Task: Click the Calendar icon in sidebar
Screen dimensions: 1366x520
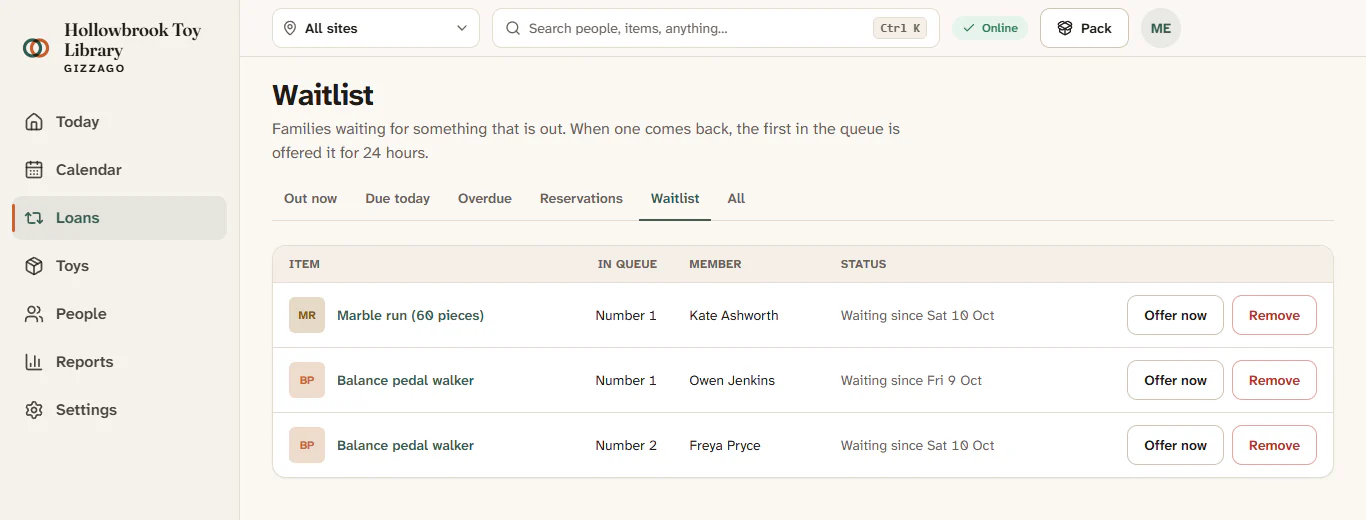Action: coord(34,170)
